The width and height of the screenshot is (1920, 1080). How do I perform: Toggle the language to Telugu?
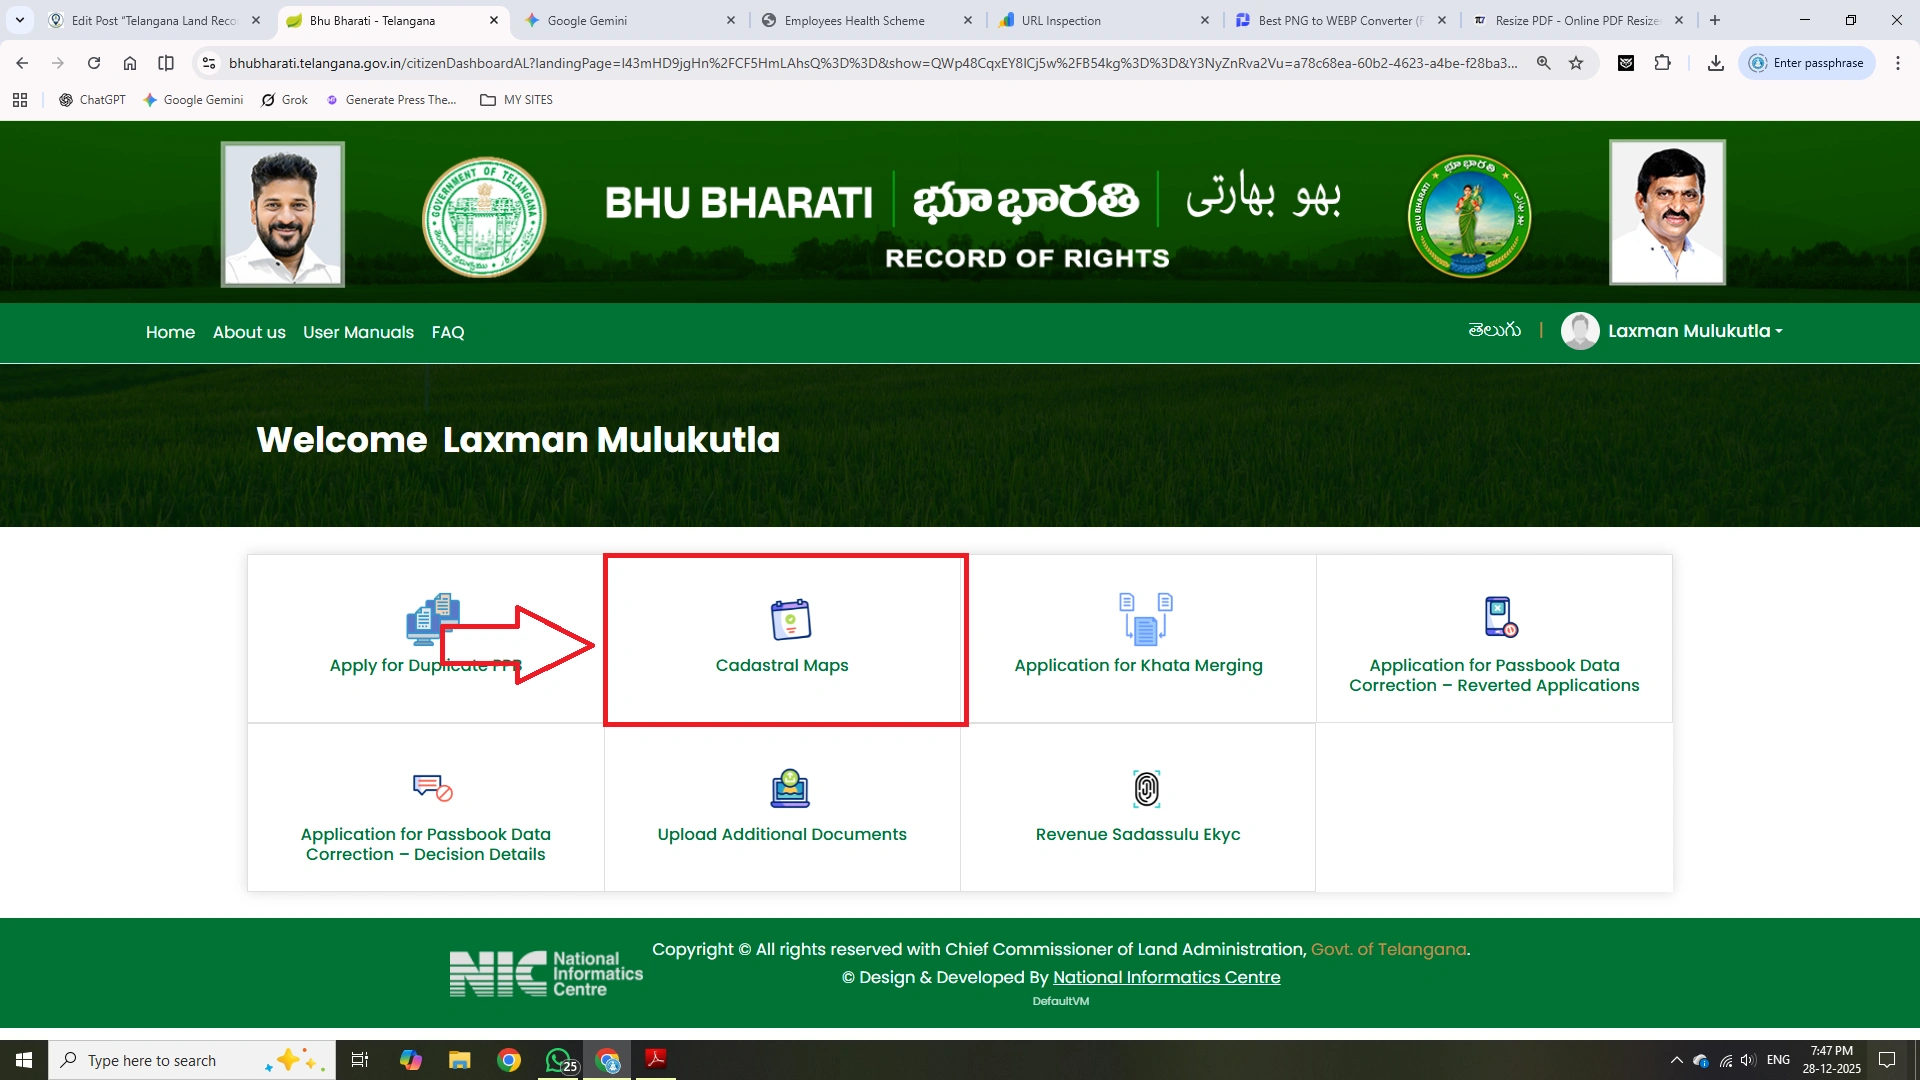pos(1494,330)
